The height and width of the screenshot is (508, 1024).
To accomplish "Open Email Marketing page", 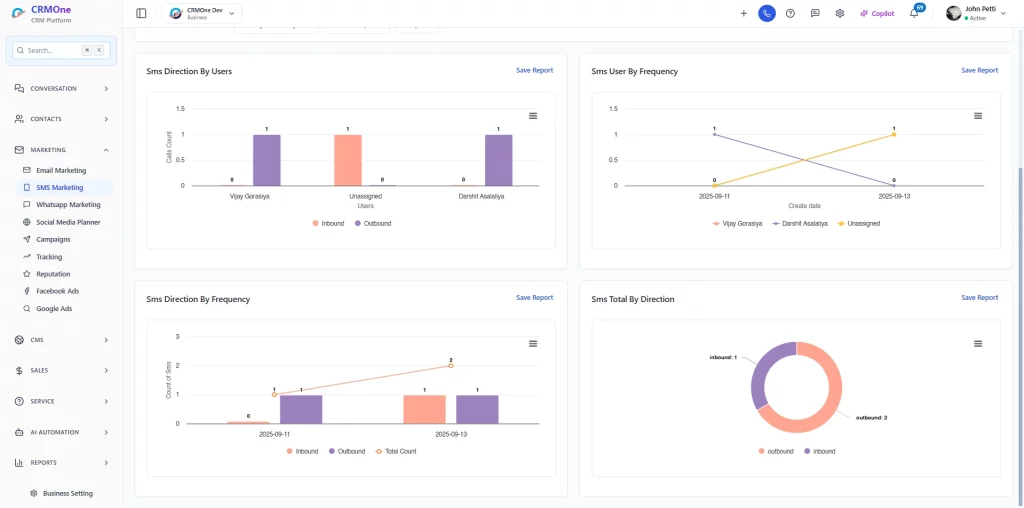I will (x=61, y=170).
